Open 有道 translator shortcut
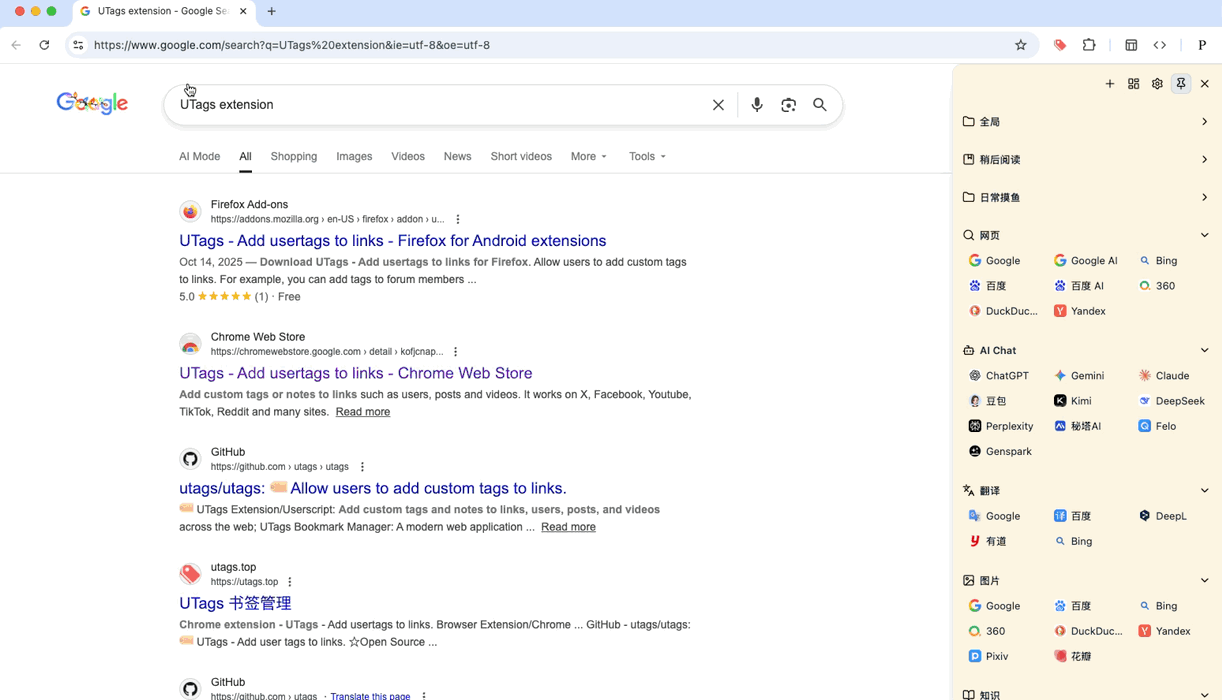This screenshot has width=1222, height=700. [x=988, y=541]
